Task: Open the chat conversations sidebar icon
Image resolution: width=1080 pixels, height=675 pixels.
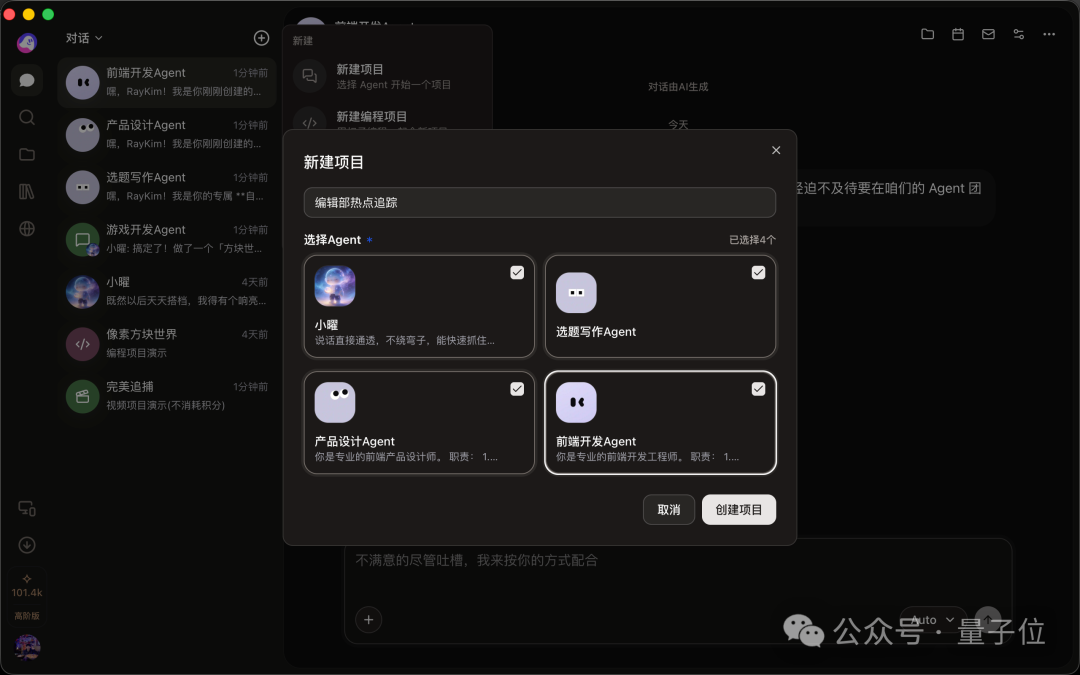Action: tap(27, 80)
